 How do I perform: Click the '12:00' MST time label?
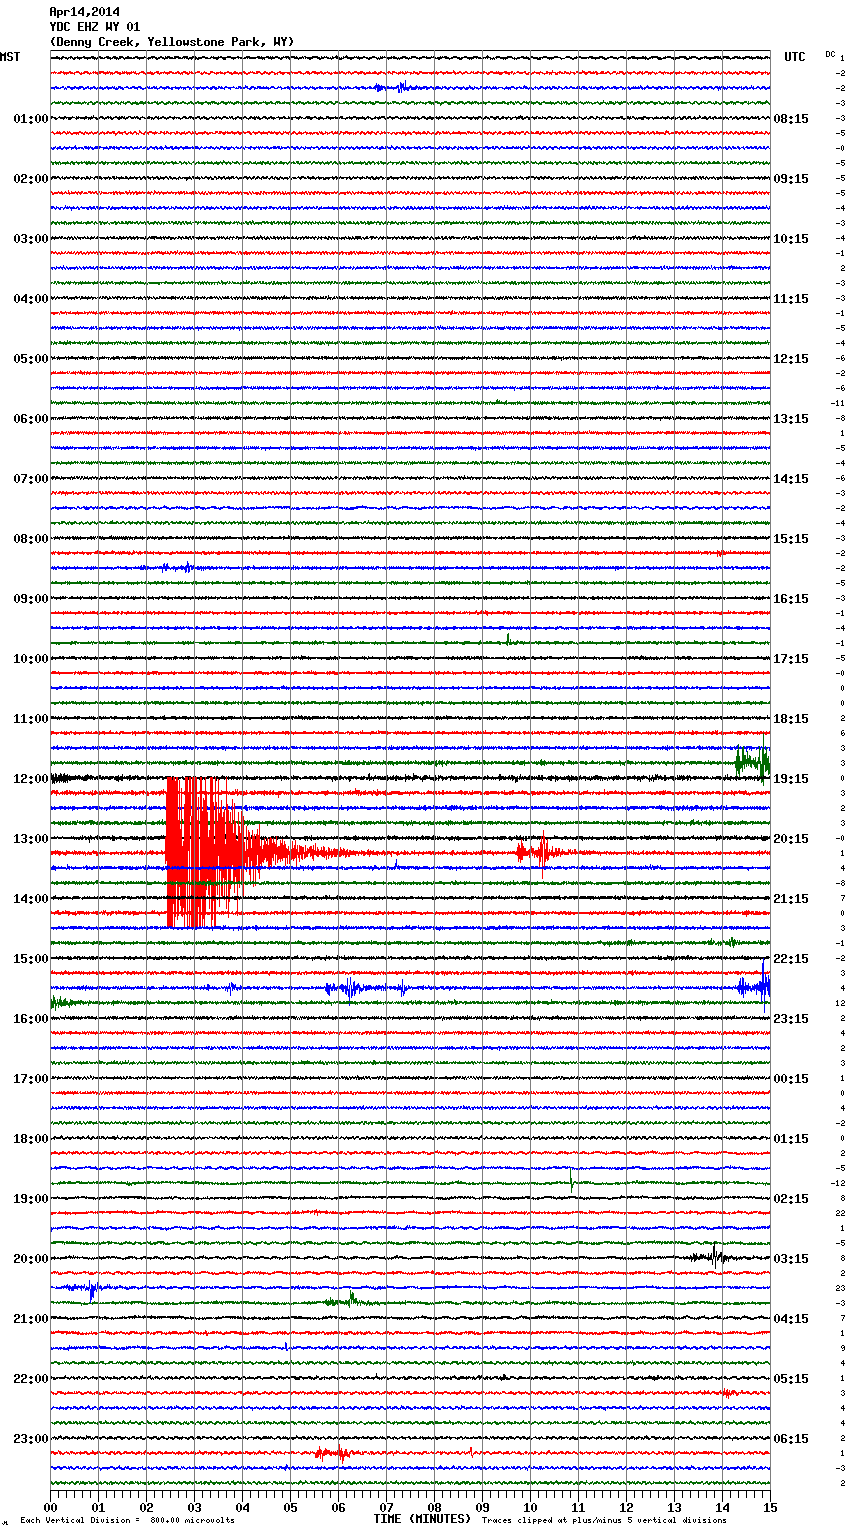[30, 779]
